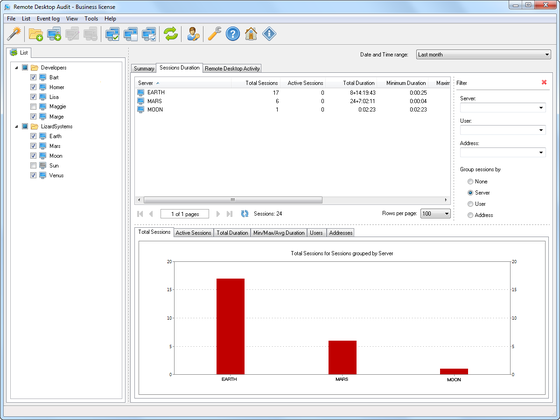Go to previous page arrow
Viewport: 560px width, 420px height.
click(151, 214)
